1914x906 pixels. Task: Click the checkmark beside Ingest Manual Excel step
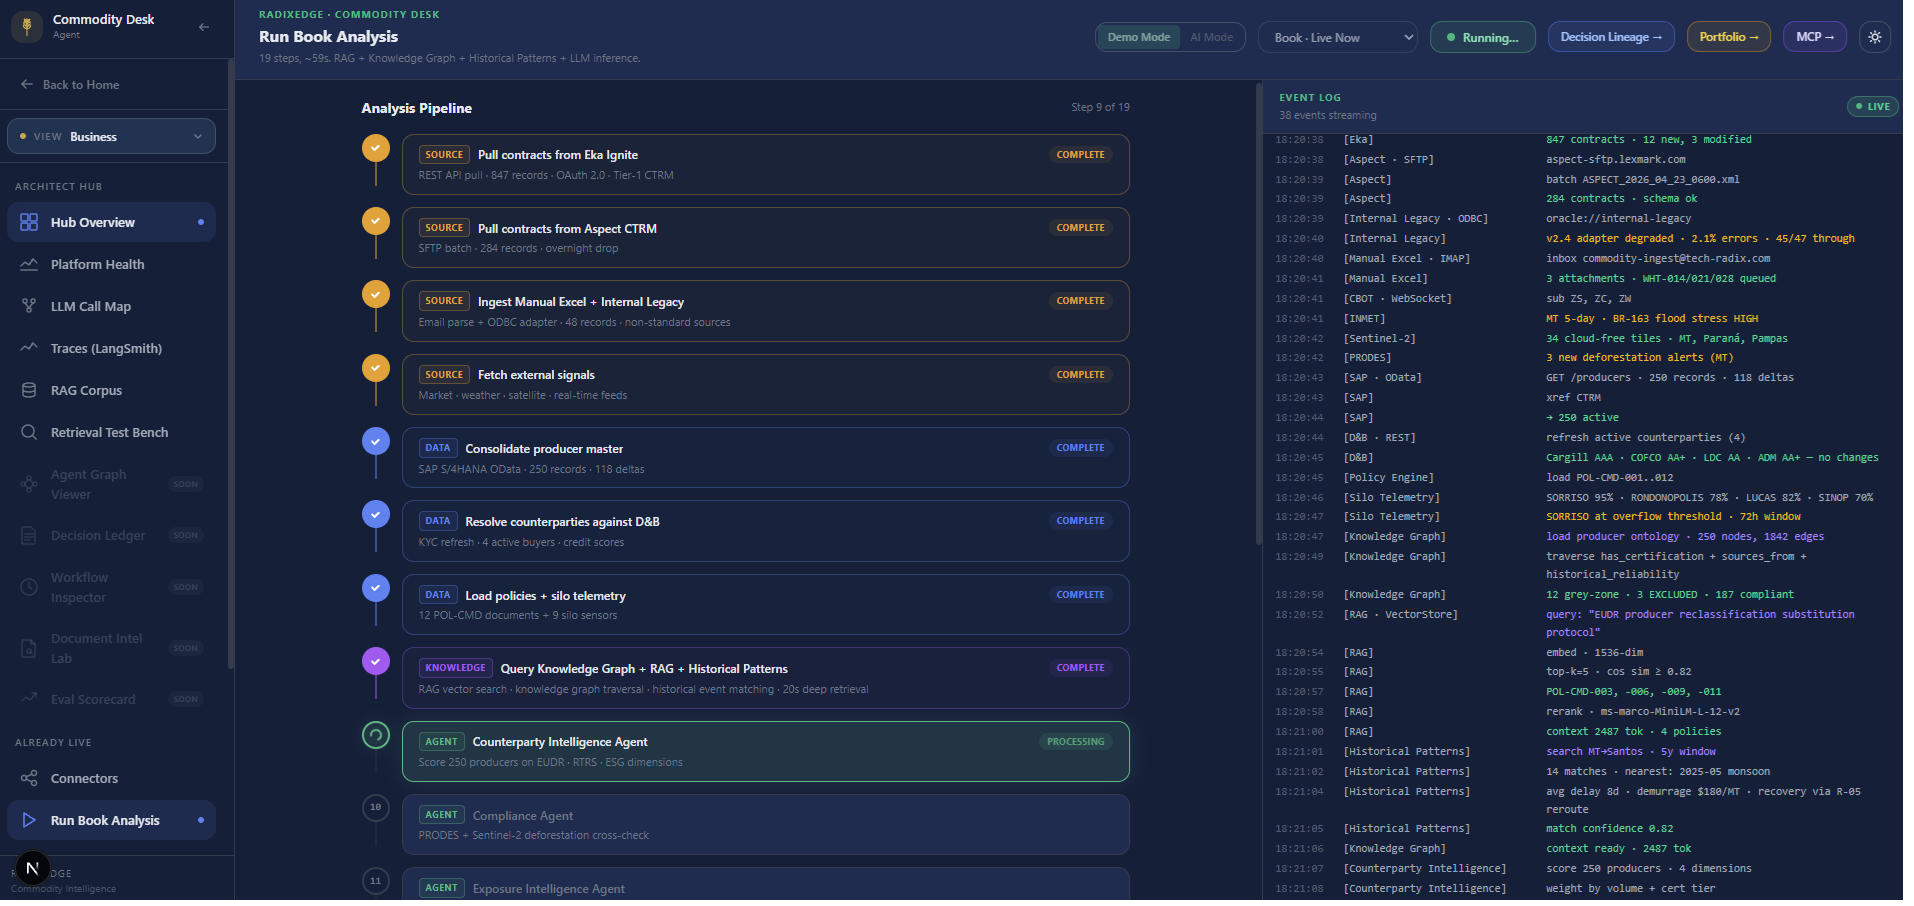point(376,294)
